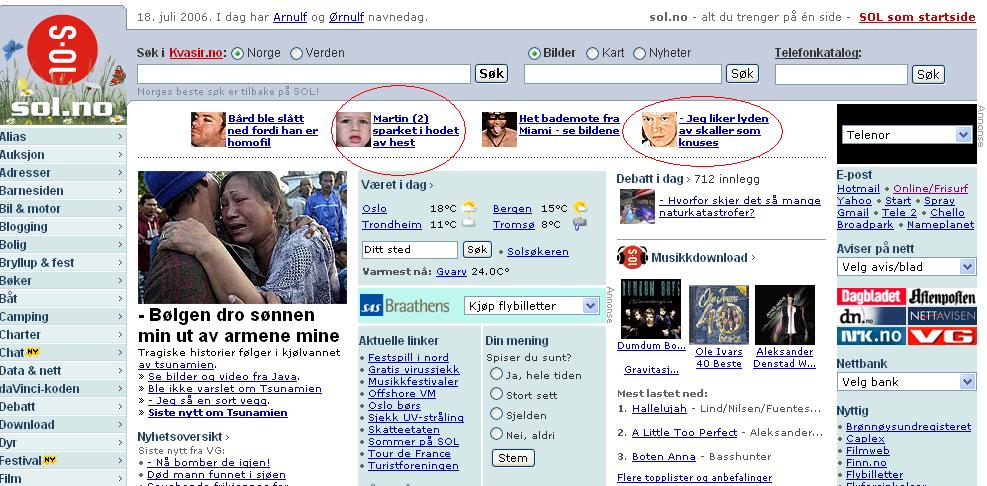Click Søk button for Kvasir search
This screenshot has width=987, height=486.
click(491, 74)
